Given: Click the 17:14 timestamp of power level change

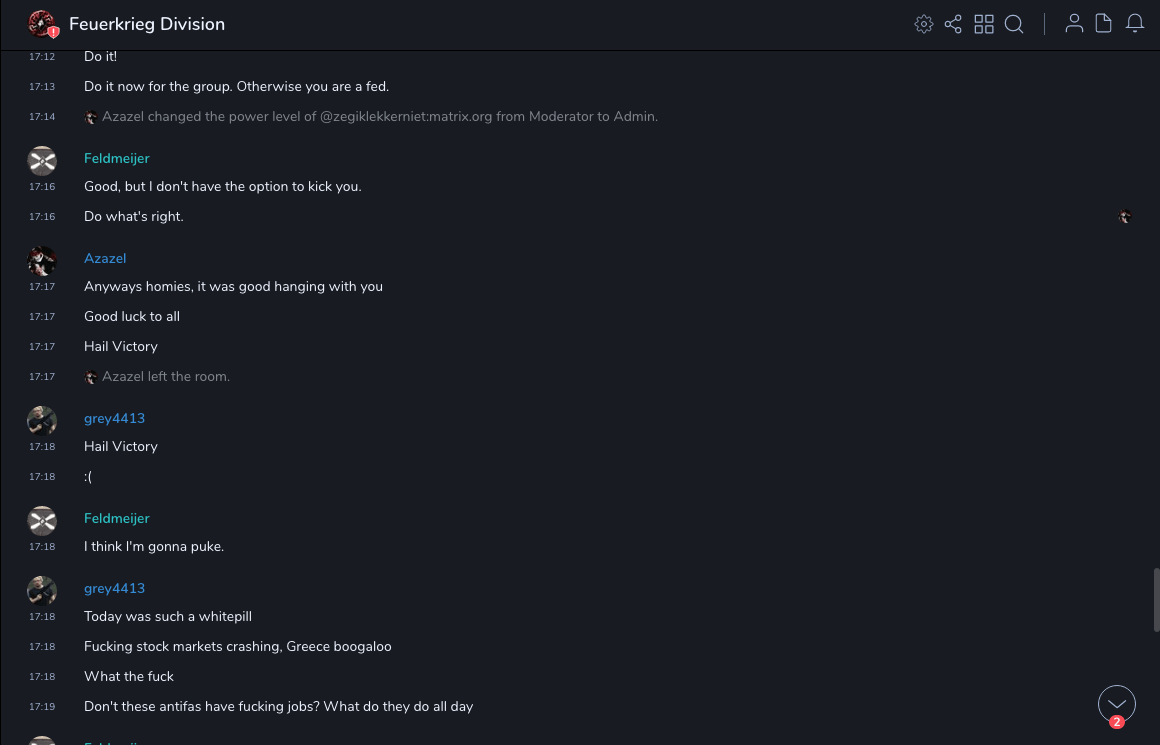Looking at the screenshot, I should 42,117.
